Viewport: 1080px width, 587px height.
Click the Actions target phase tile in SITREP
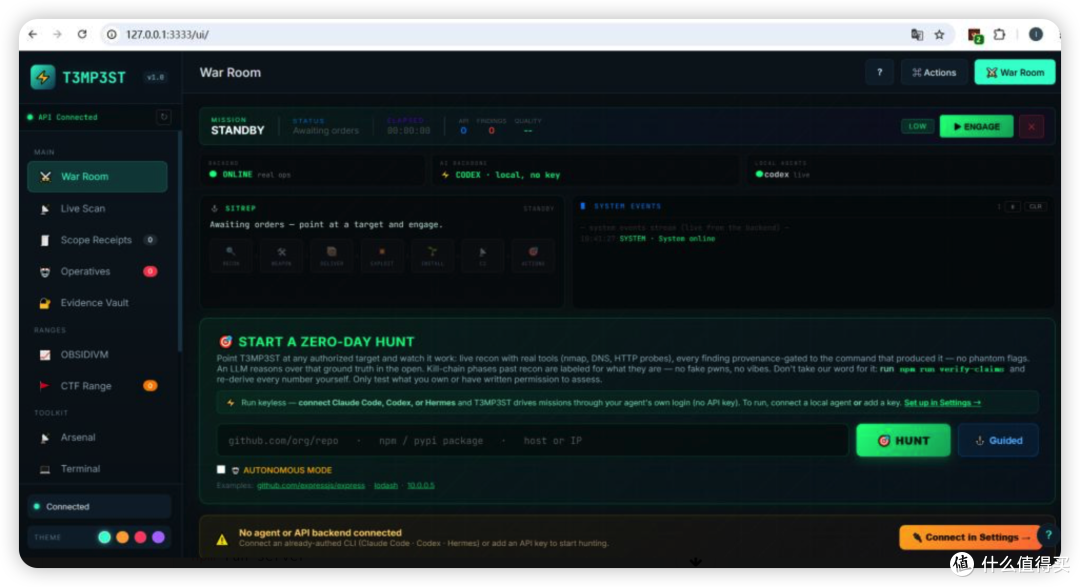click(532, 256)
